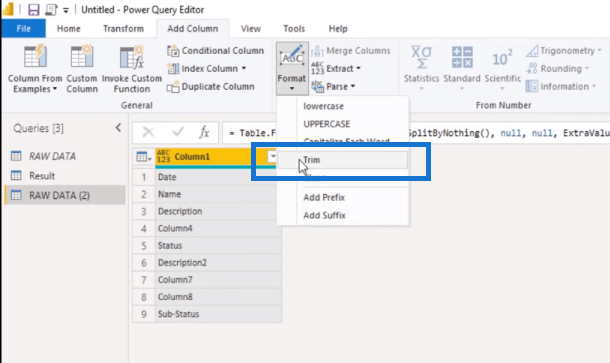Click the Column1 data type icon

(x=163, y=156)
